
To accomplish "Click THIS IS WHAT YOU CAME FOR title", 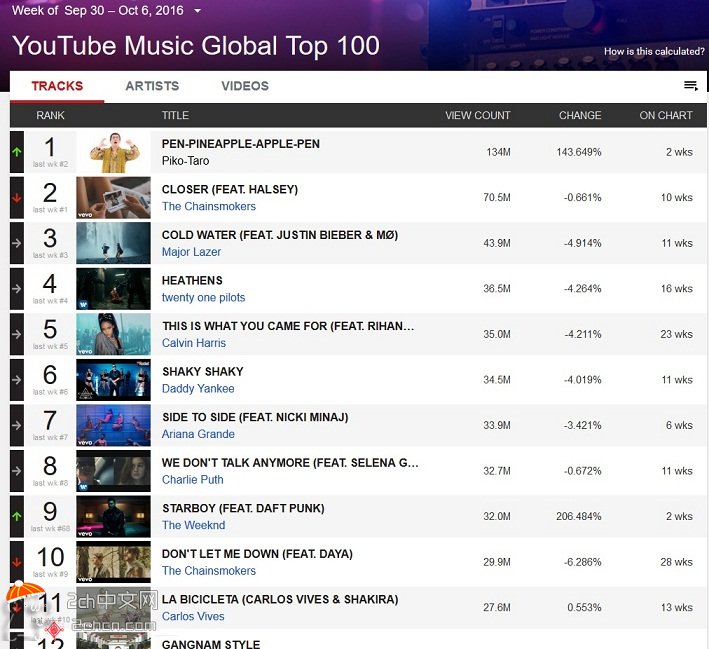I will tap(288, 326).
